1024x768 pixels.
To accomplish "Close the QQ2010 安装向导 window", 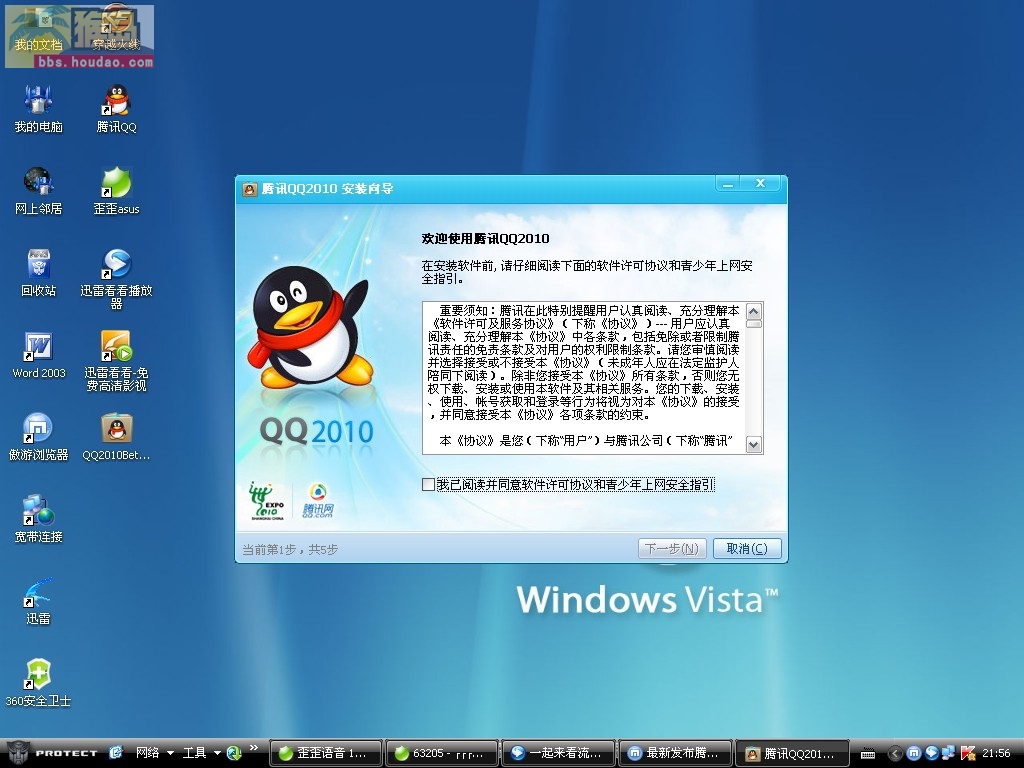I will pyautogui.click(x=761, y=184).
